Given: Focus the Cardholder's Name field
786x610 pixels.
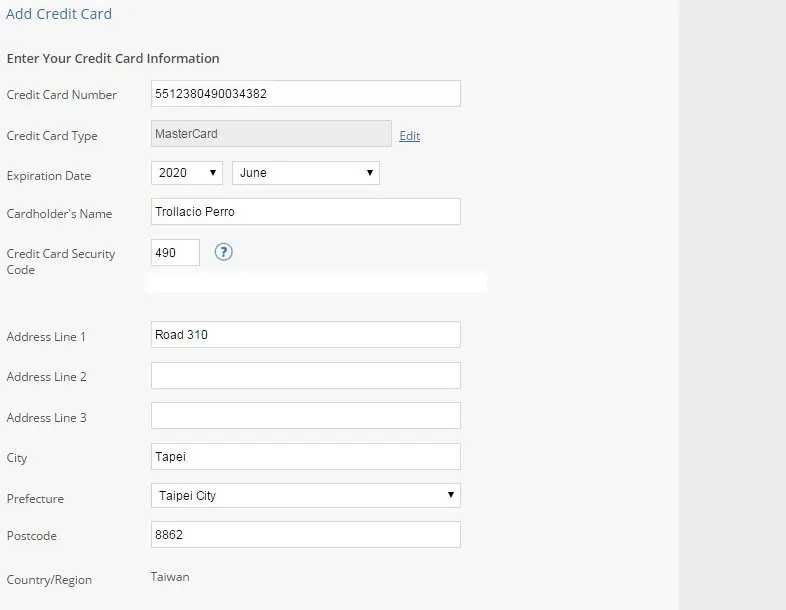Looking at the screenshot, I should (306, 212).
